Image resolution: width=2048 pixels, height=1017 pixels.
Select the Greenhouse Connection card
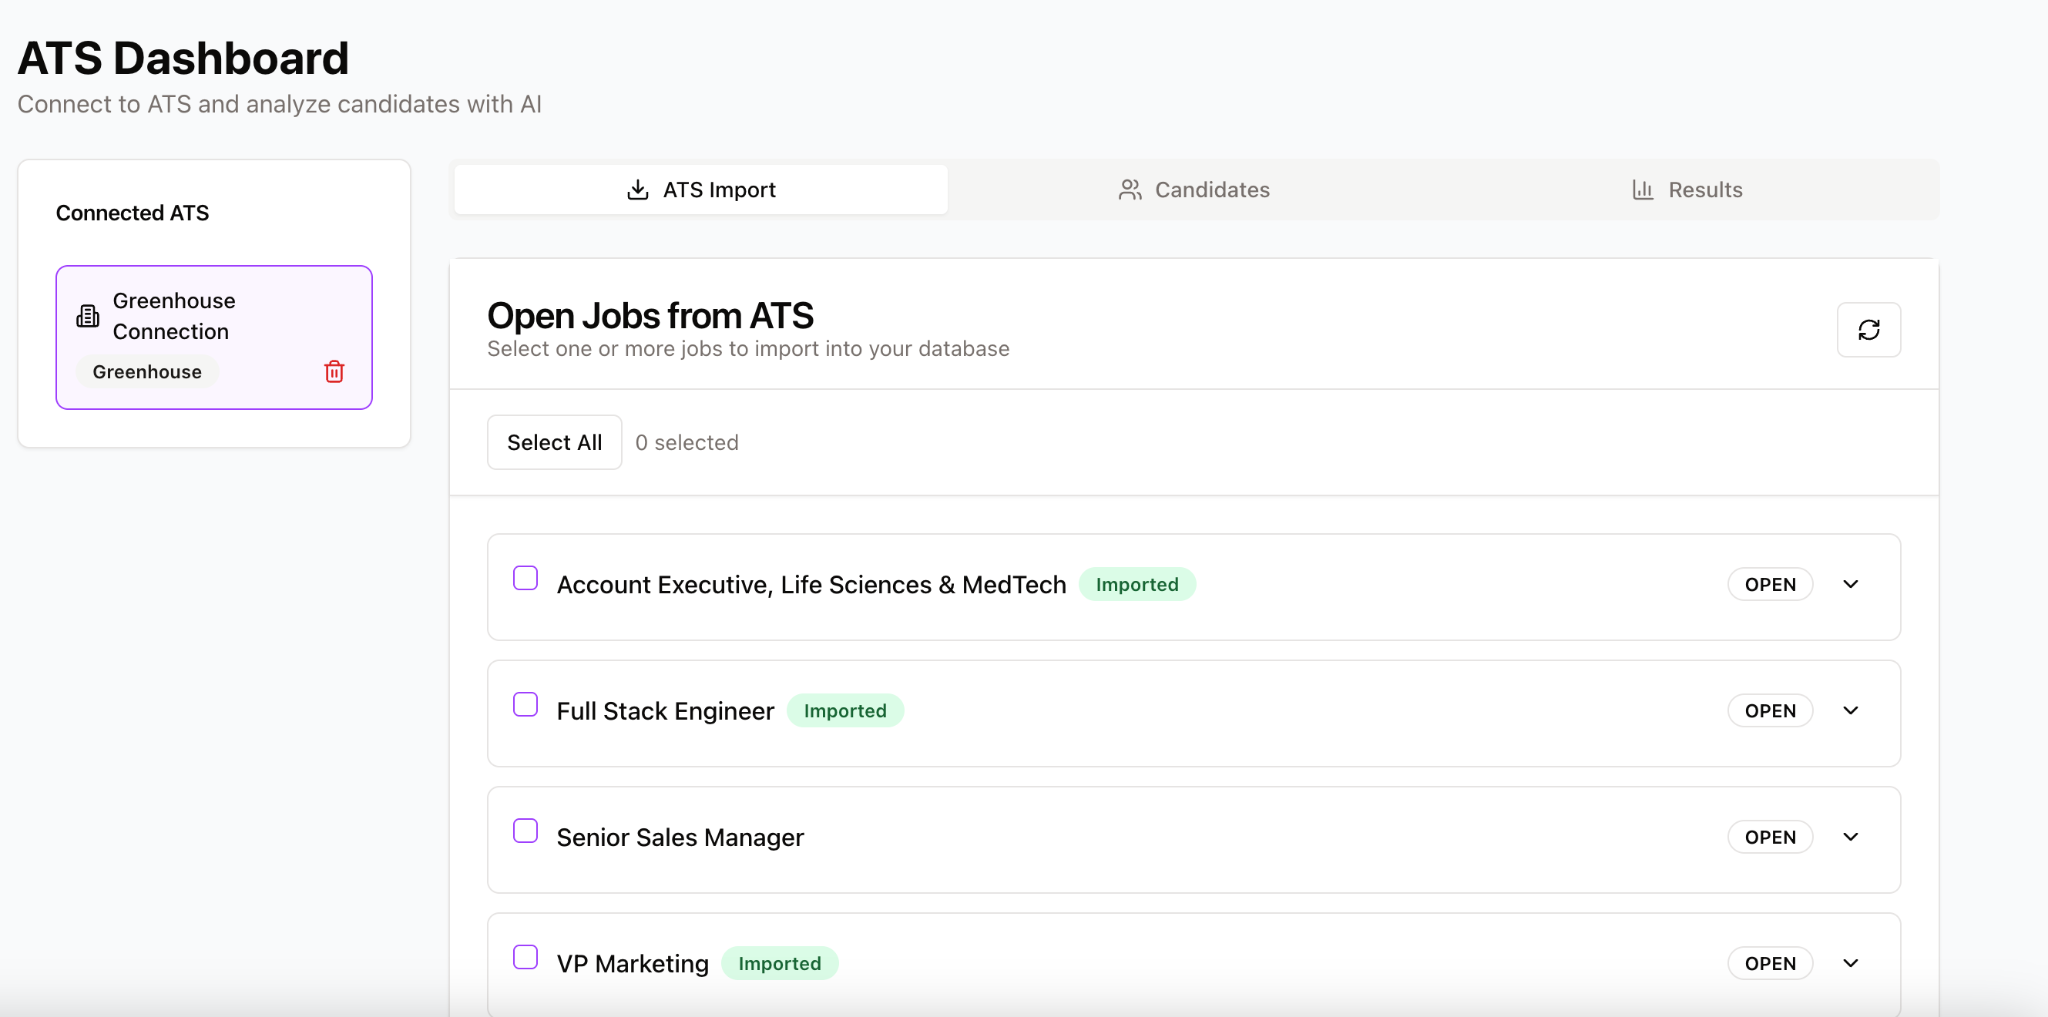[x=214, y=337]
